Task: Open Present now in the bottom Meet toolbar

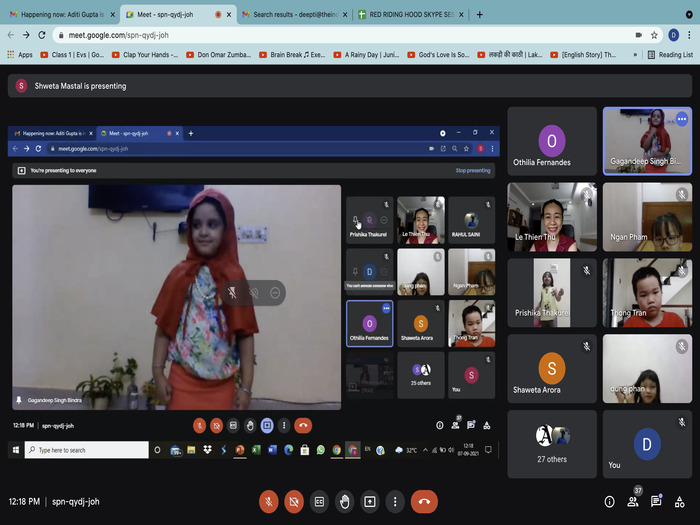Action: [x=370, y=502]
